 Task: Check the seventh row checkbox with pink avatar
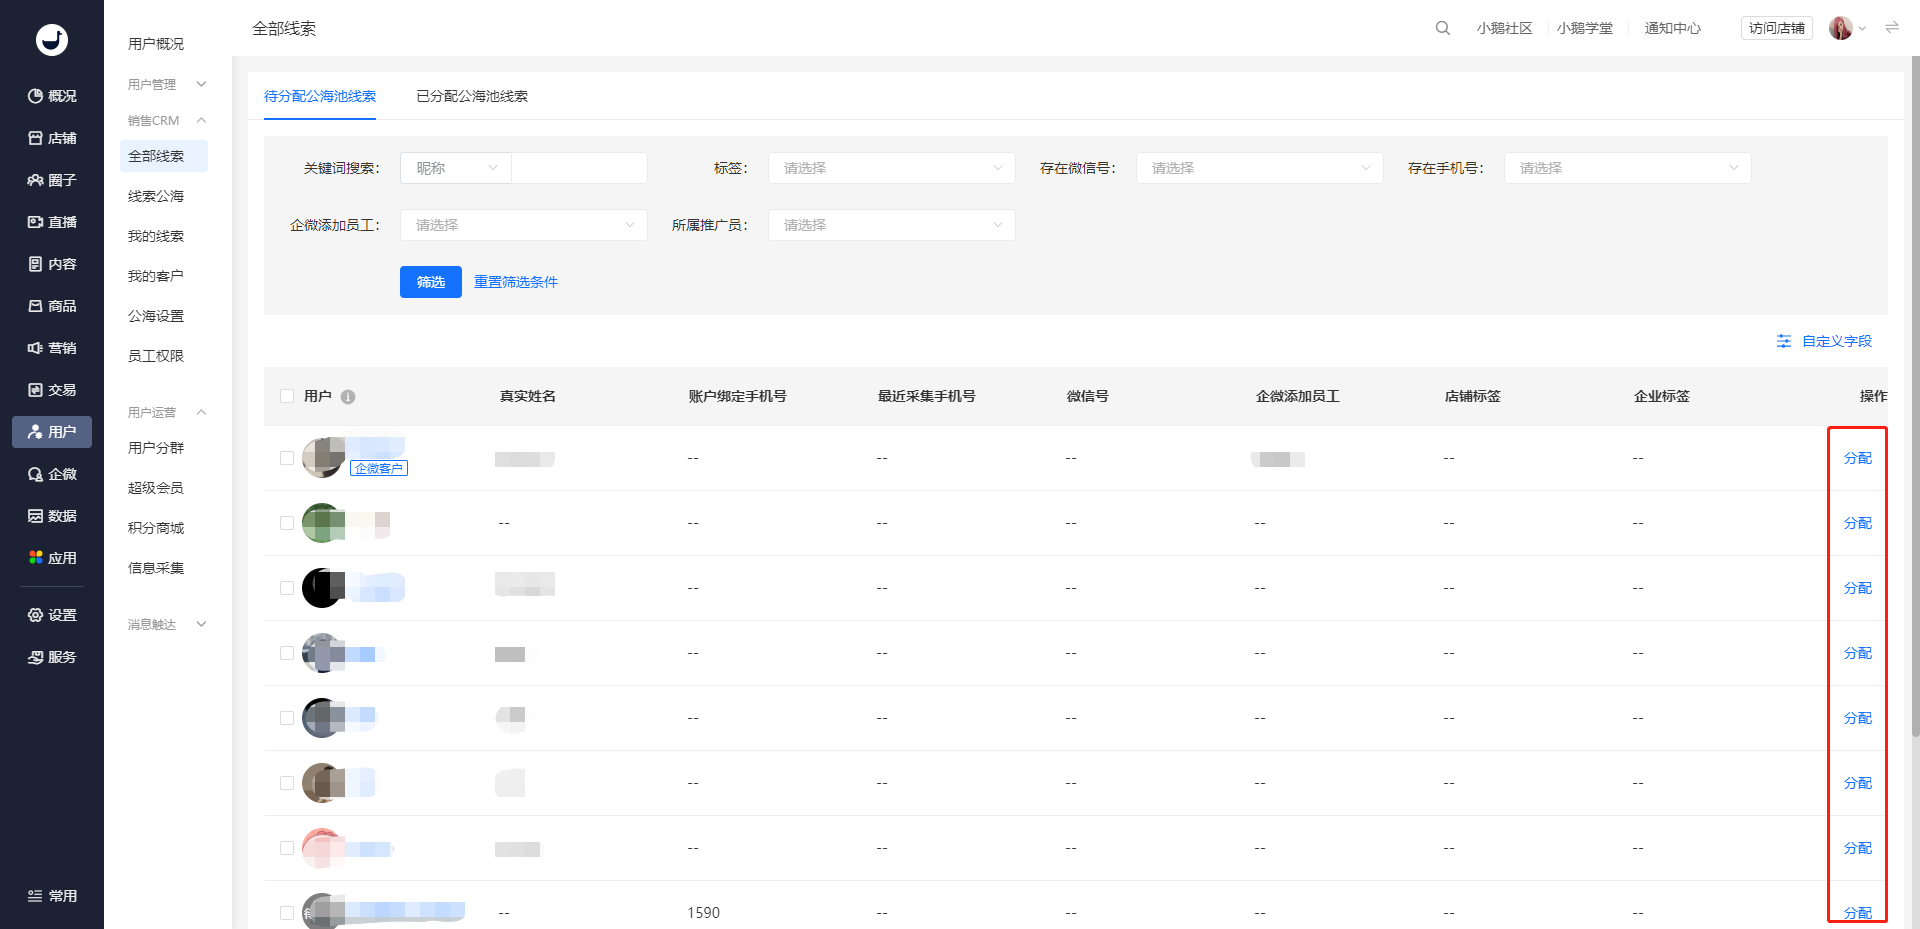point(287,848)
